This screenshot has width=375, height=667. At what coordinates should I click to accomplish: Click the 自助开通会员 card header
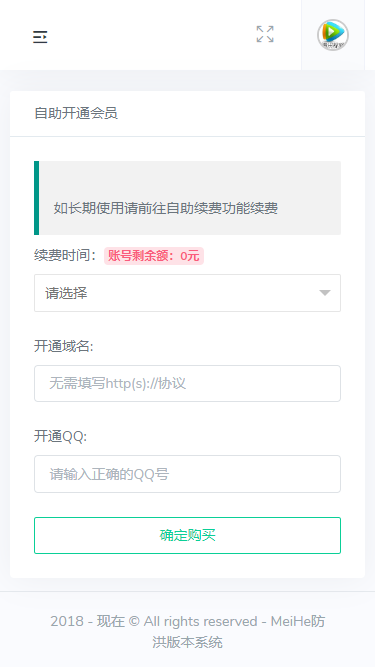[x=187, y=114]
